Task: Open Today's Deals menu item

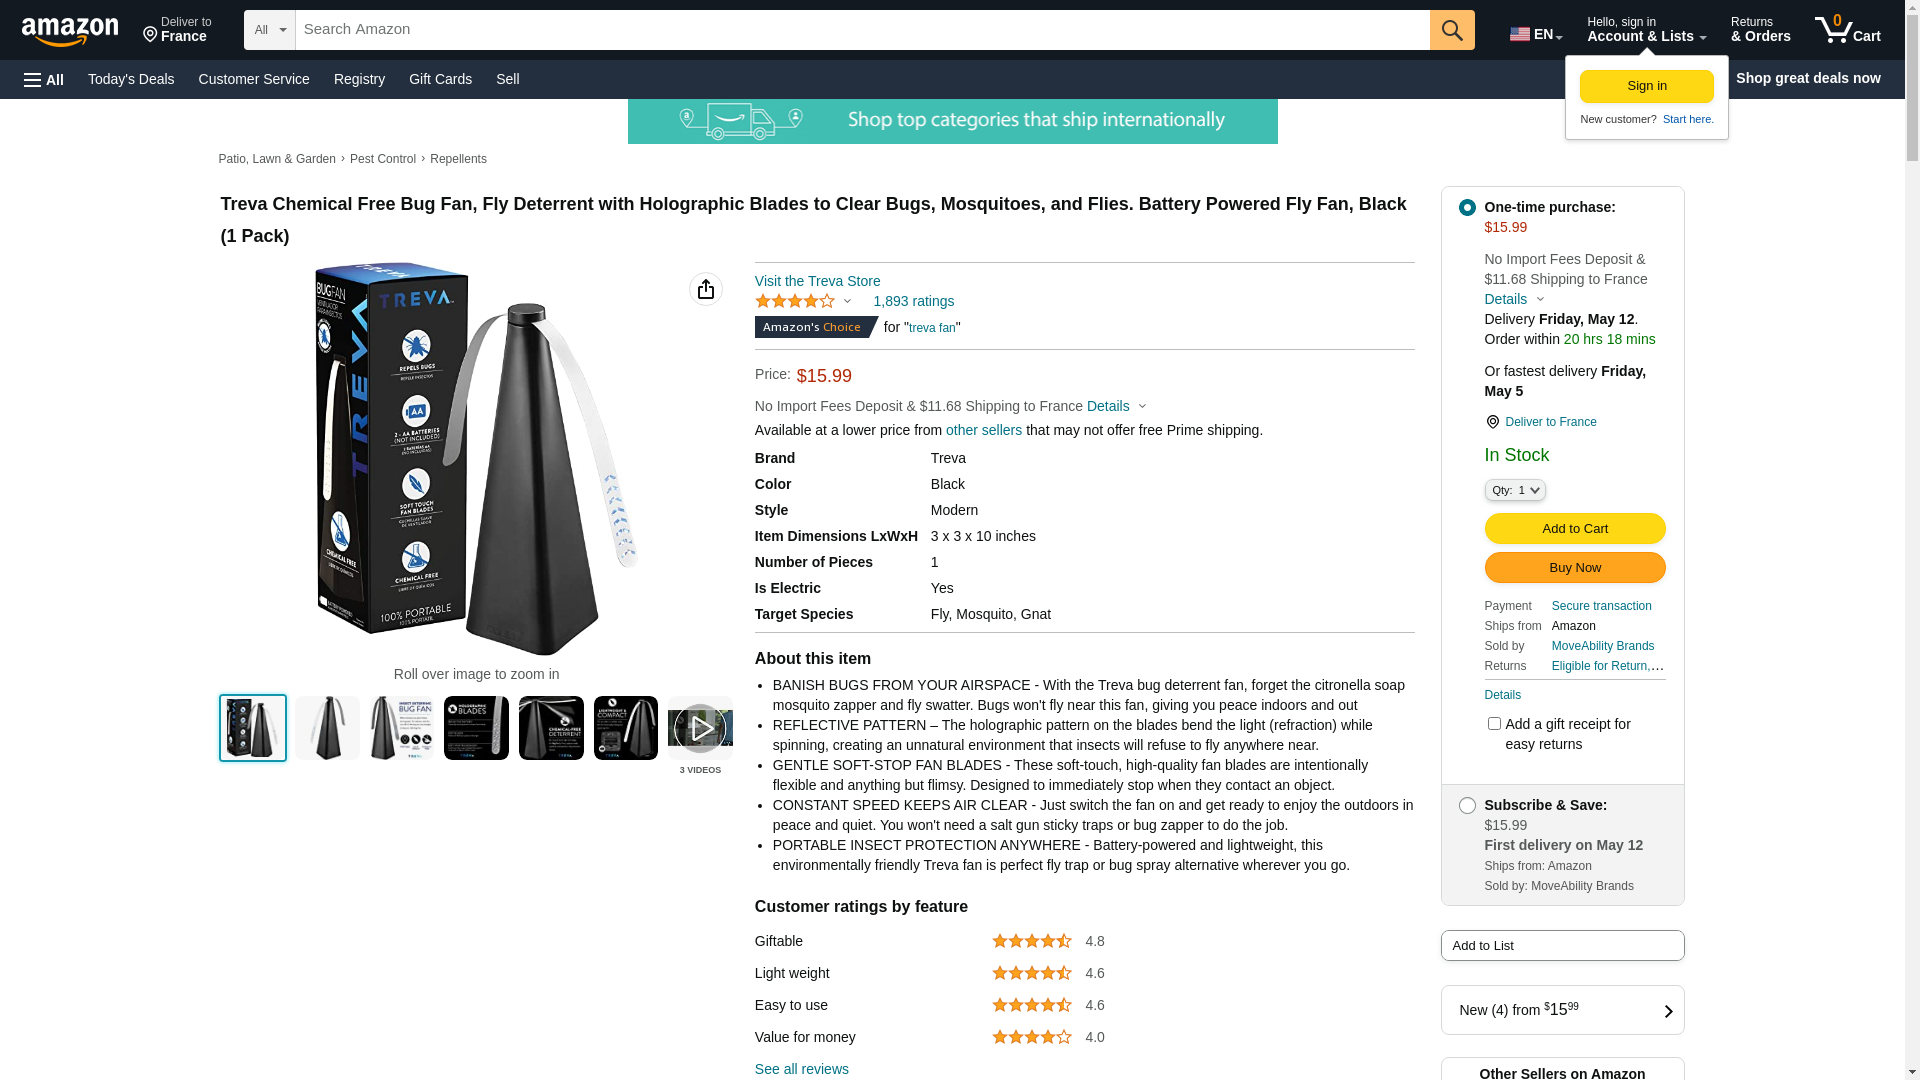Action: coord(131,79)
